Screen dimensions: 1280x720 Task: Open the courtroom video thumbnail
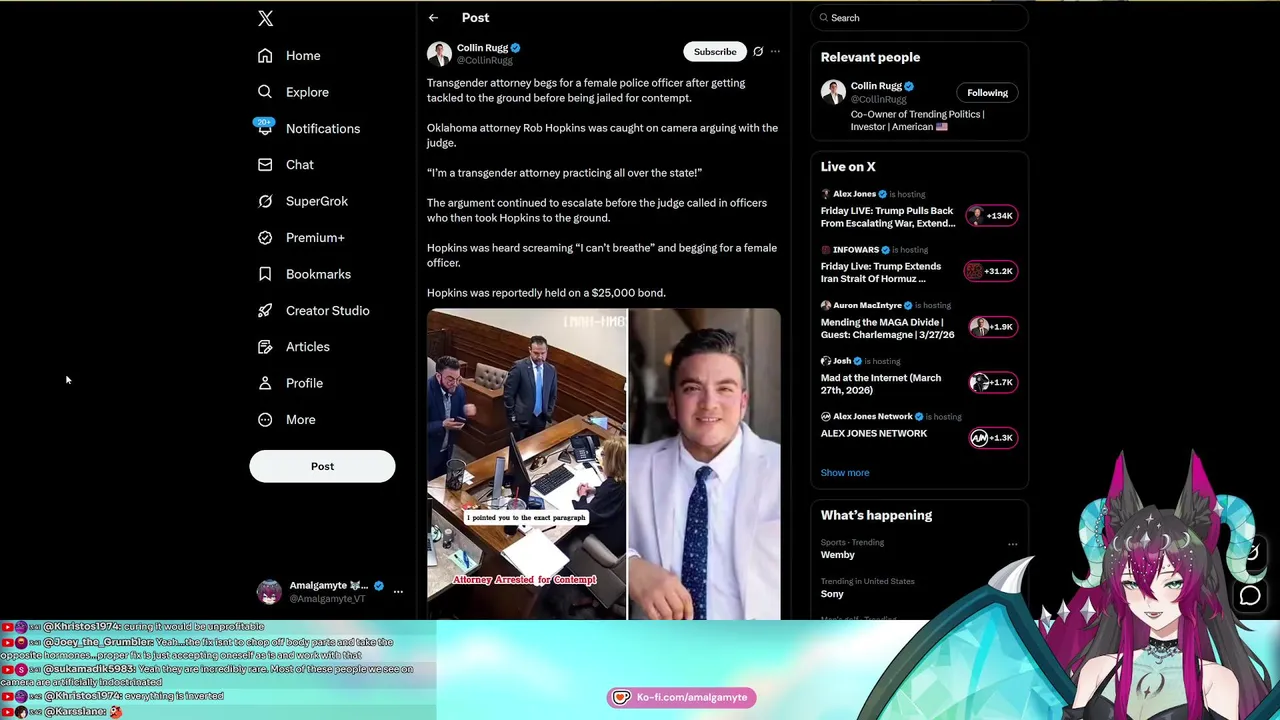(x=526, y=464)
